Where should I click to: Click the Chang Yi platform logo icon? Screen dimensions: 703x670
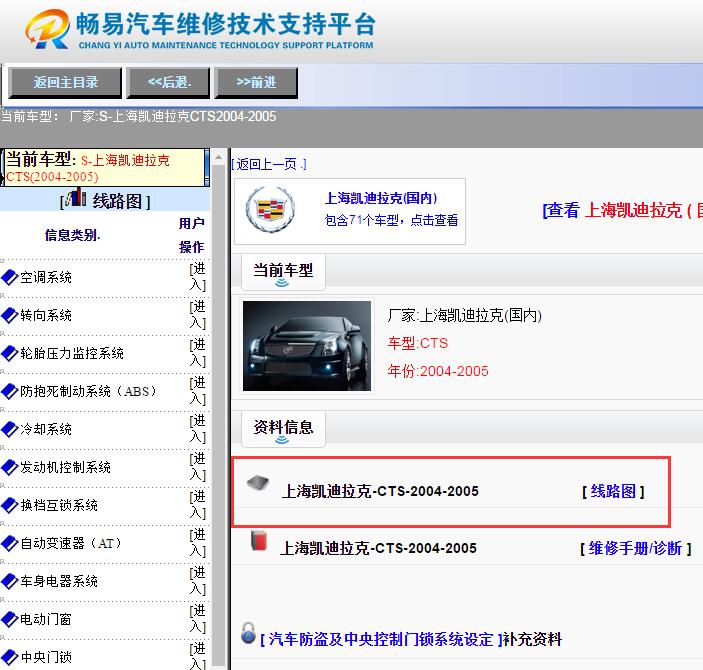pyautogui.click(x=48, y=29)
